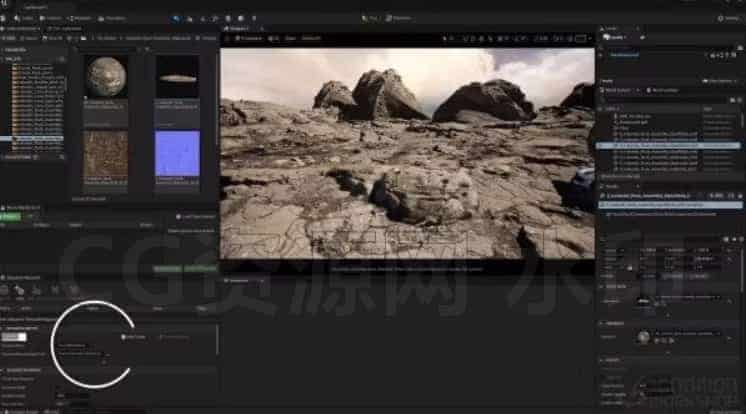This screenshot has width=746, height=414.
Task: Open Settings at the main toolbar's right end
Action: [729, 19]
